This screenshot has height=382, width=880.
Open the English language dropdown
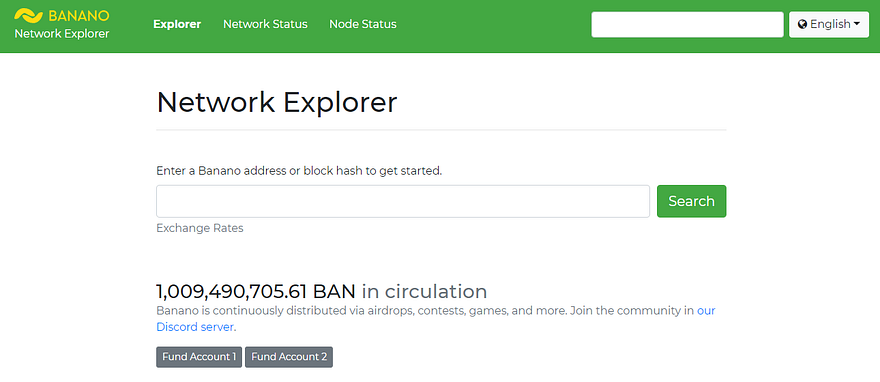click(829, 25)
